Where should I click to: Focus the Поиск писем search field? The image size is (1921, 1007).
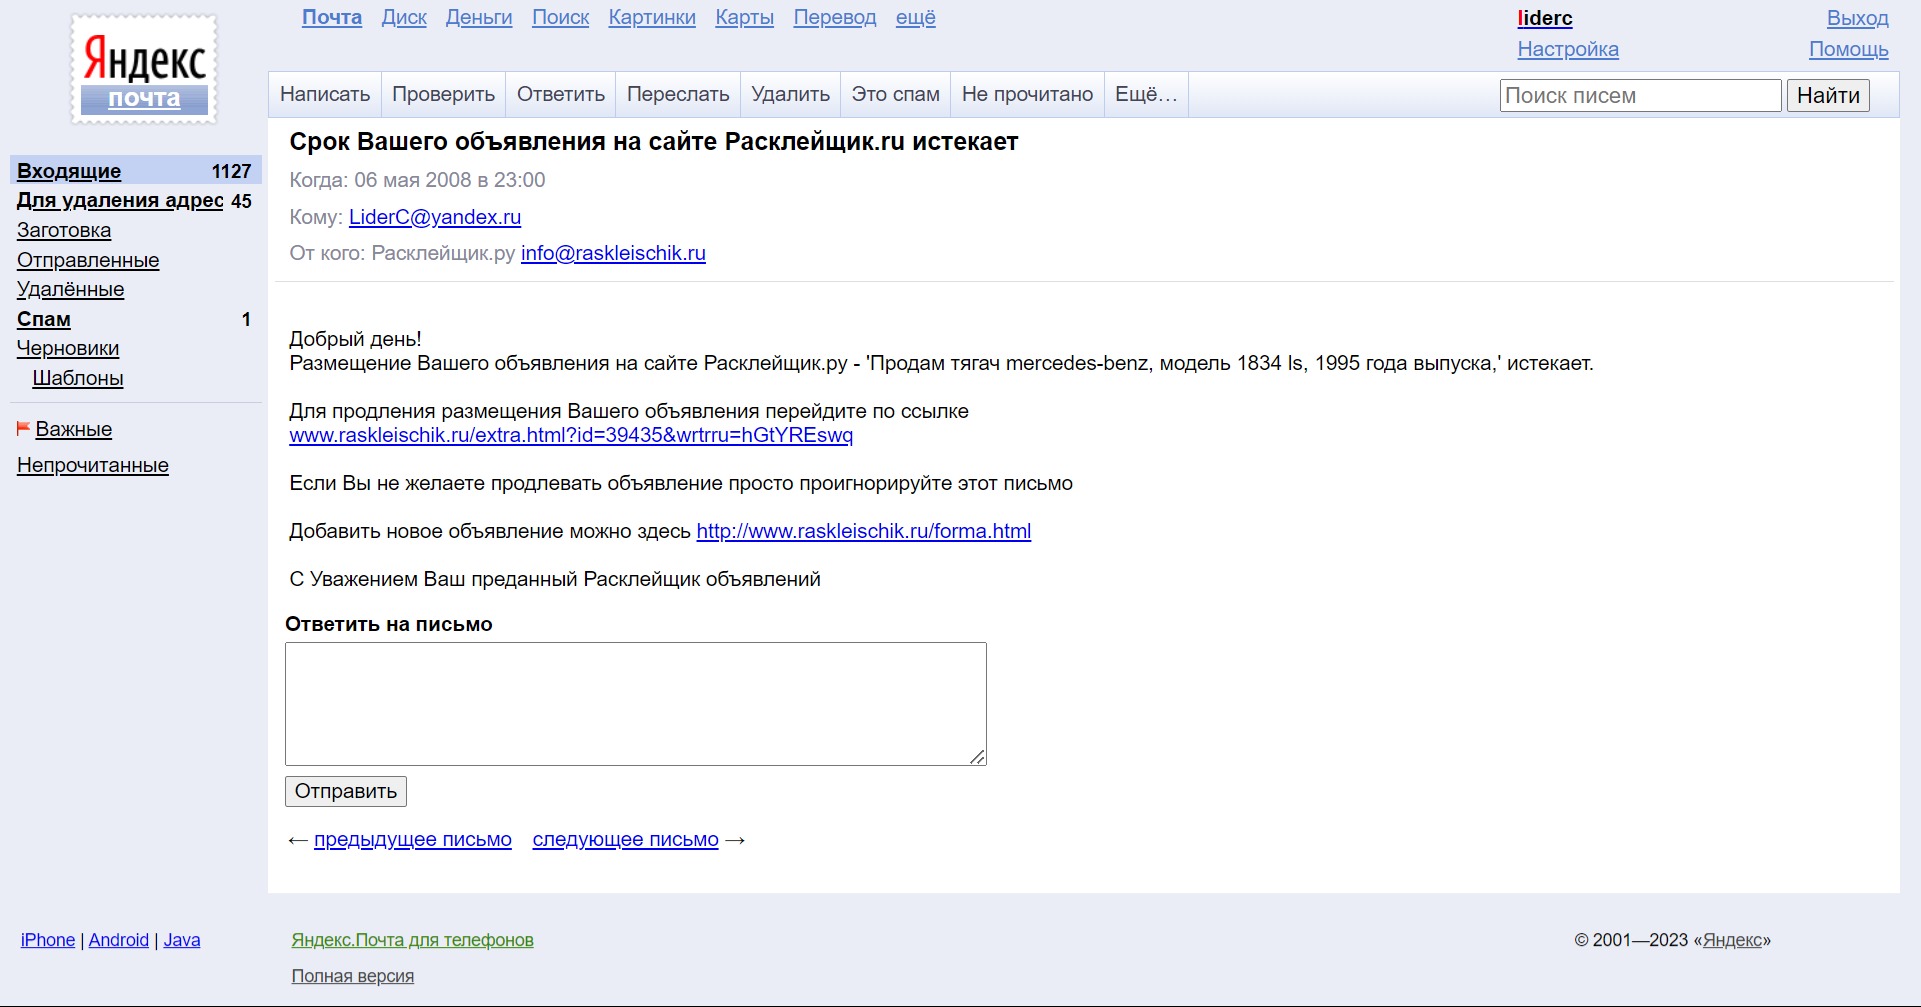click(x=1640, y=95)
